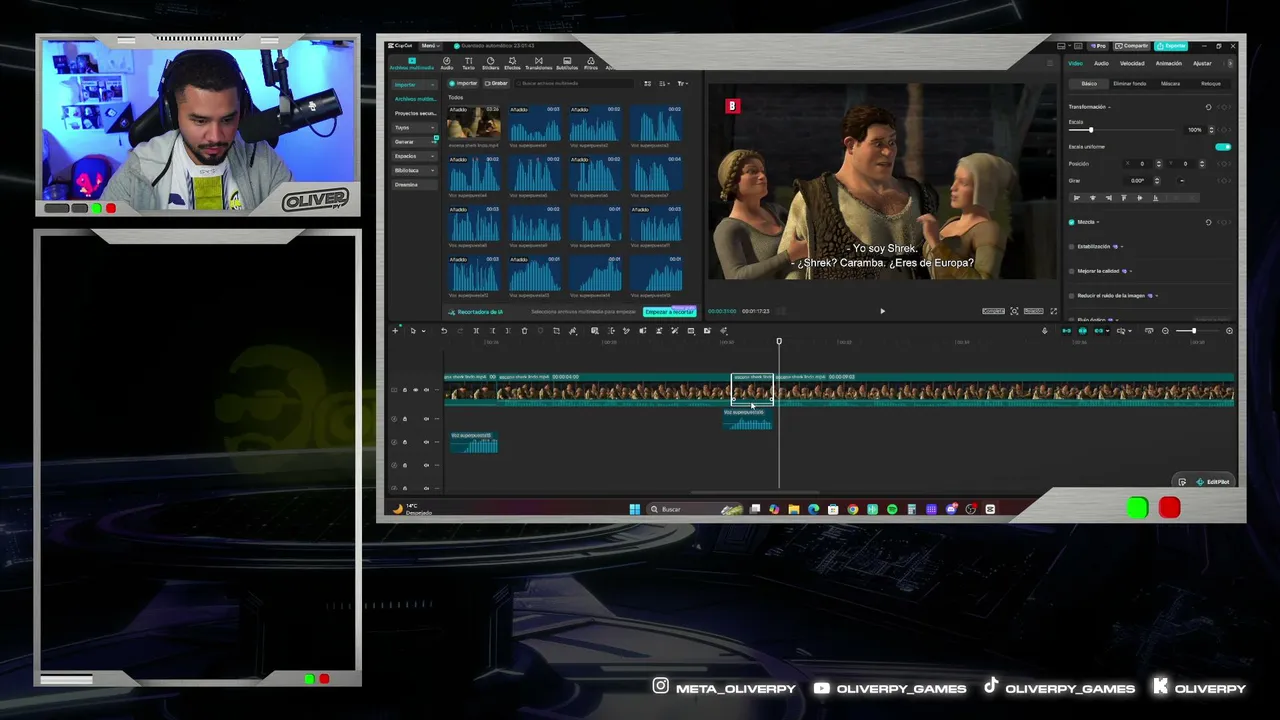Viewport: 1280px width, 720px height.
Task: Open the Filtros tab
Action: (x=591, y=63)
